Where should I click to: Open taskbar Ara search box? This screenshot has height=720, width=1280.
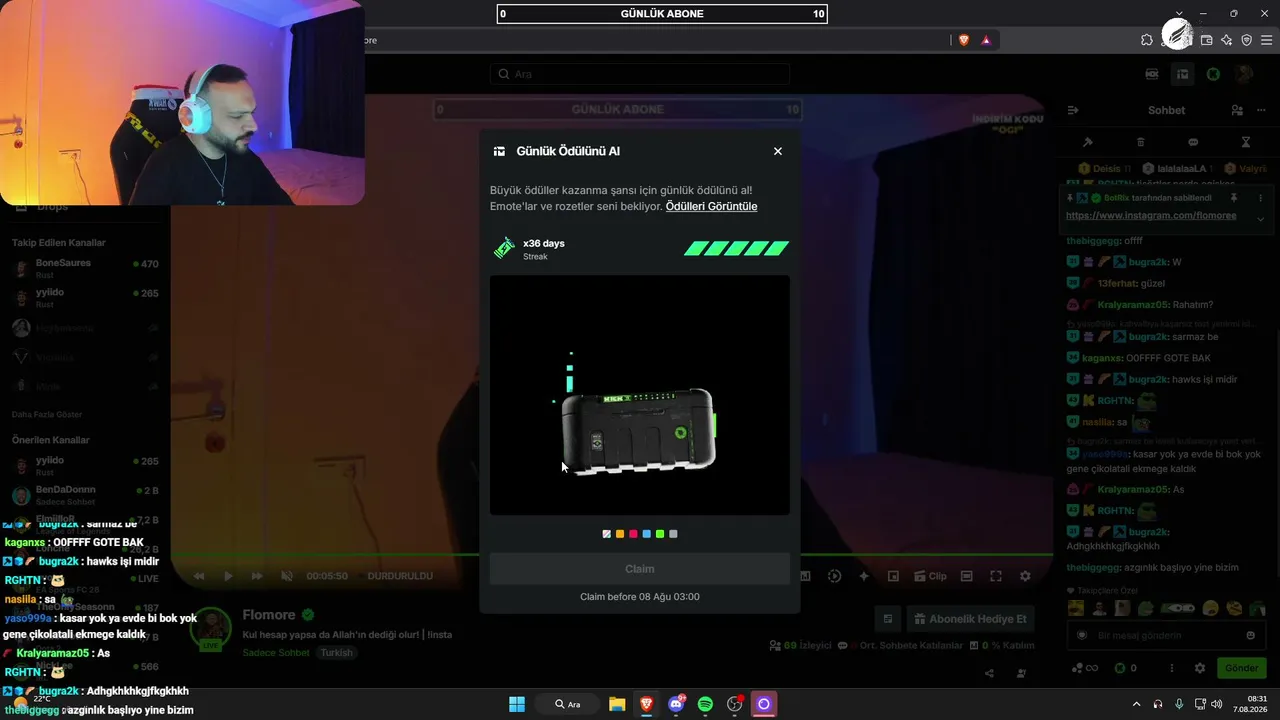click(567, 704)
